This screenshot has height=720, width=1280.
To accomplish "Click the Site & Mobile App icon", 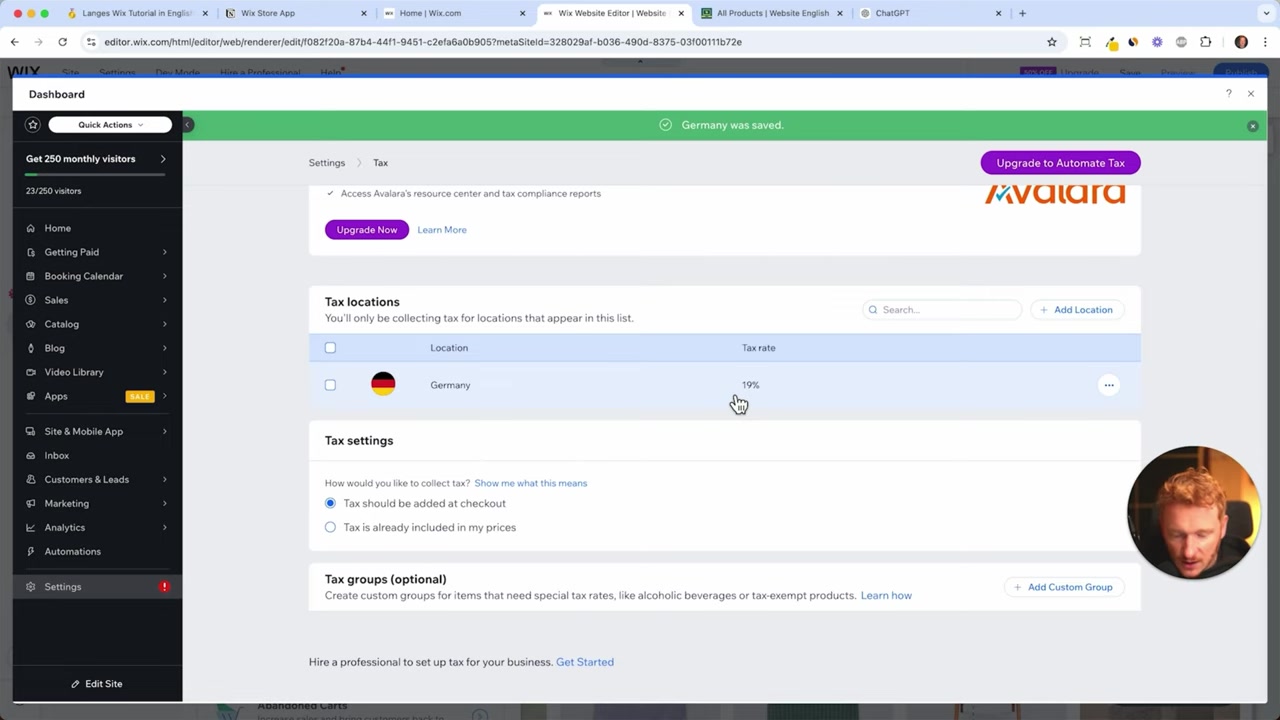I will 31,431.
